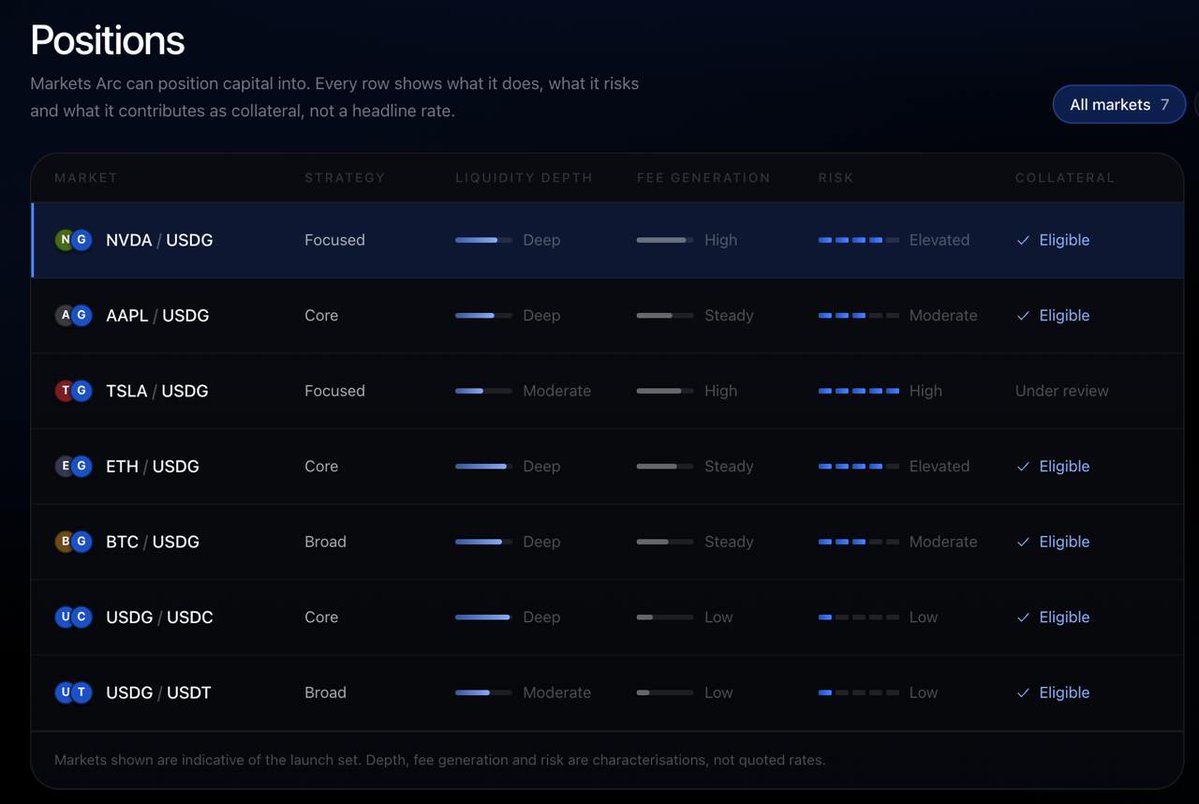Click BTC row liquidity depth bar
Screen dimensions: 1199x804
coord(483,542)
